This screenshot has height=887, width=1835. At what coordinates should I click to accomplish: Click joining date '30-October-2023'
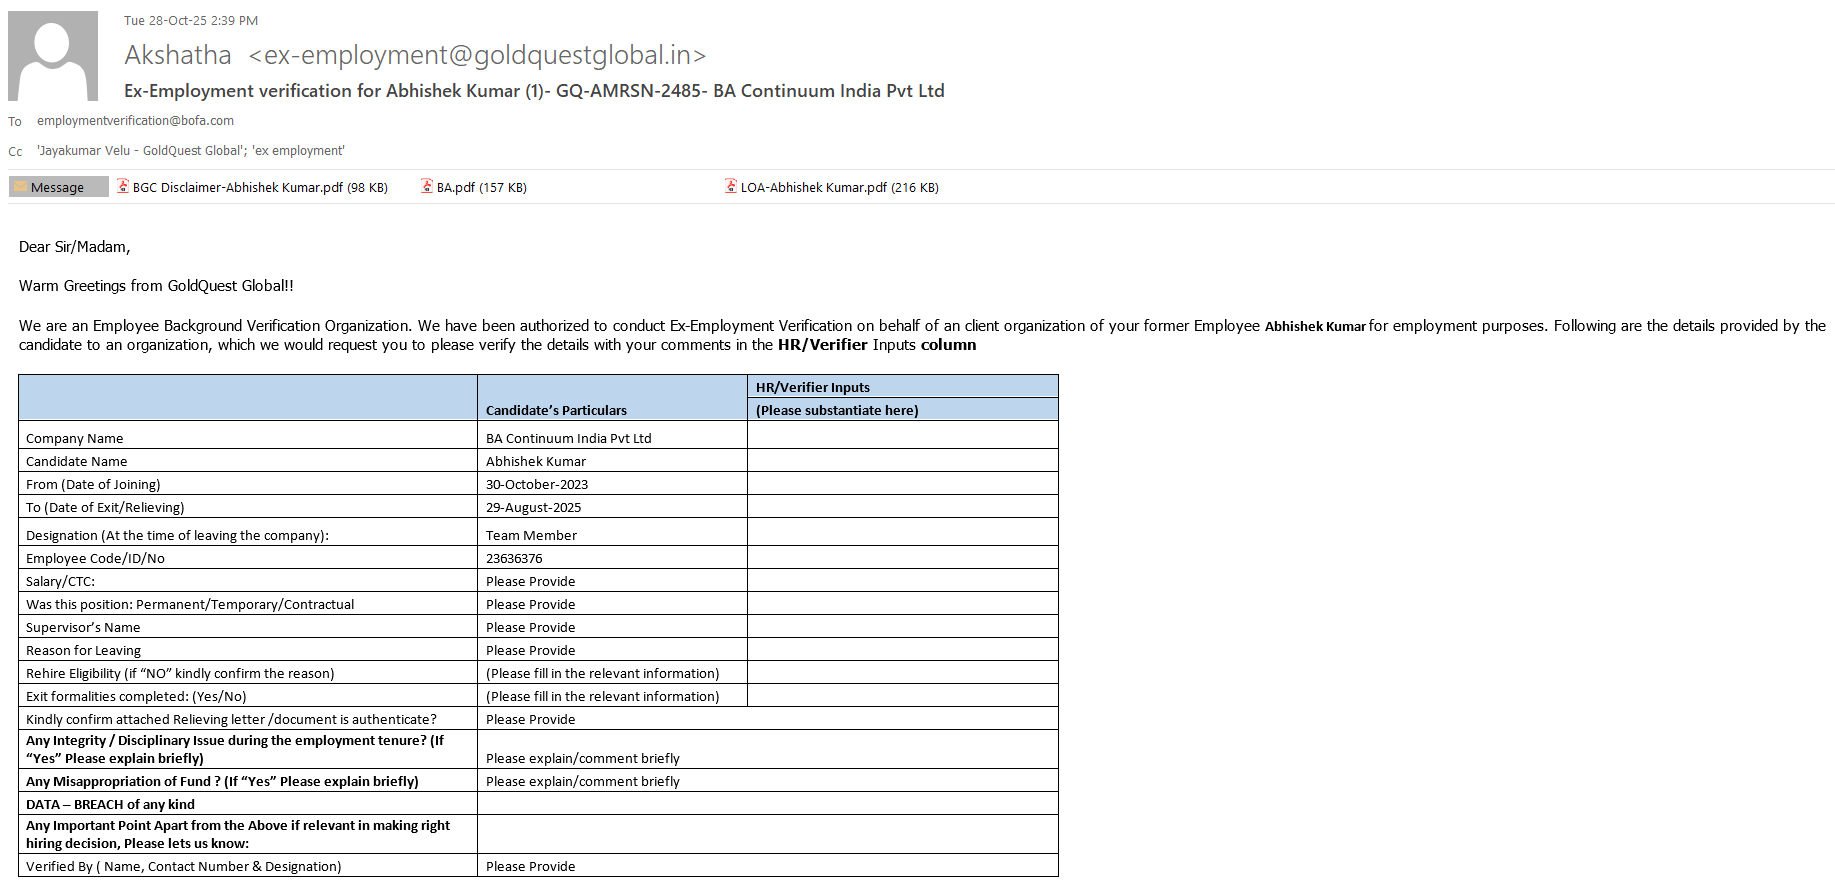pos(537,484)
